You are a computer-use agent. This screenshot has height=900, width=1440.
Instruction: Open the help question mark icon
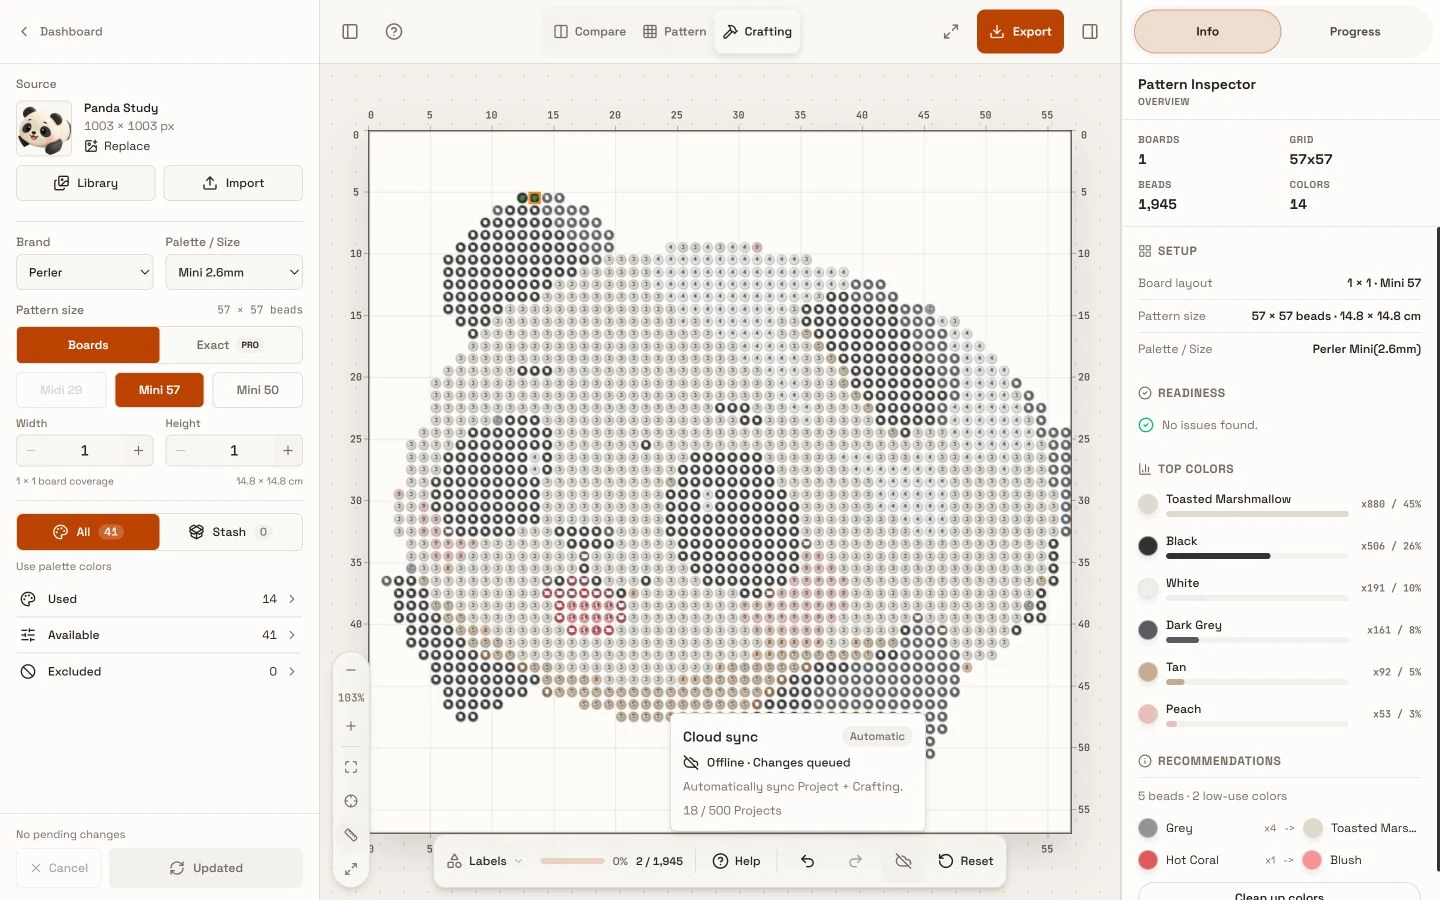[394, 32]
